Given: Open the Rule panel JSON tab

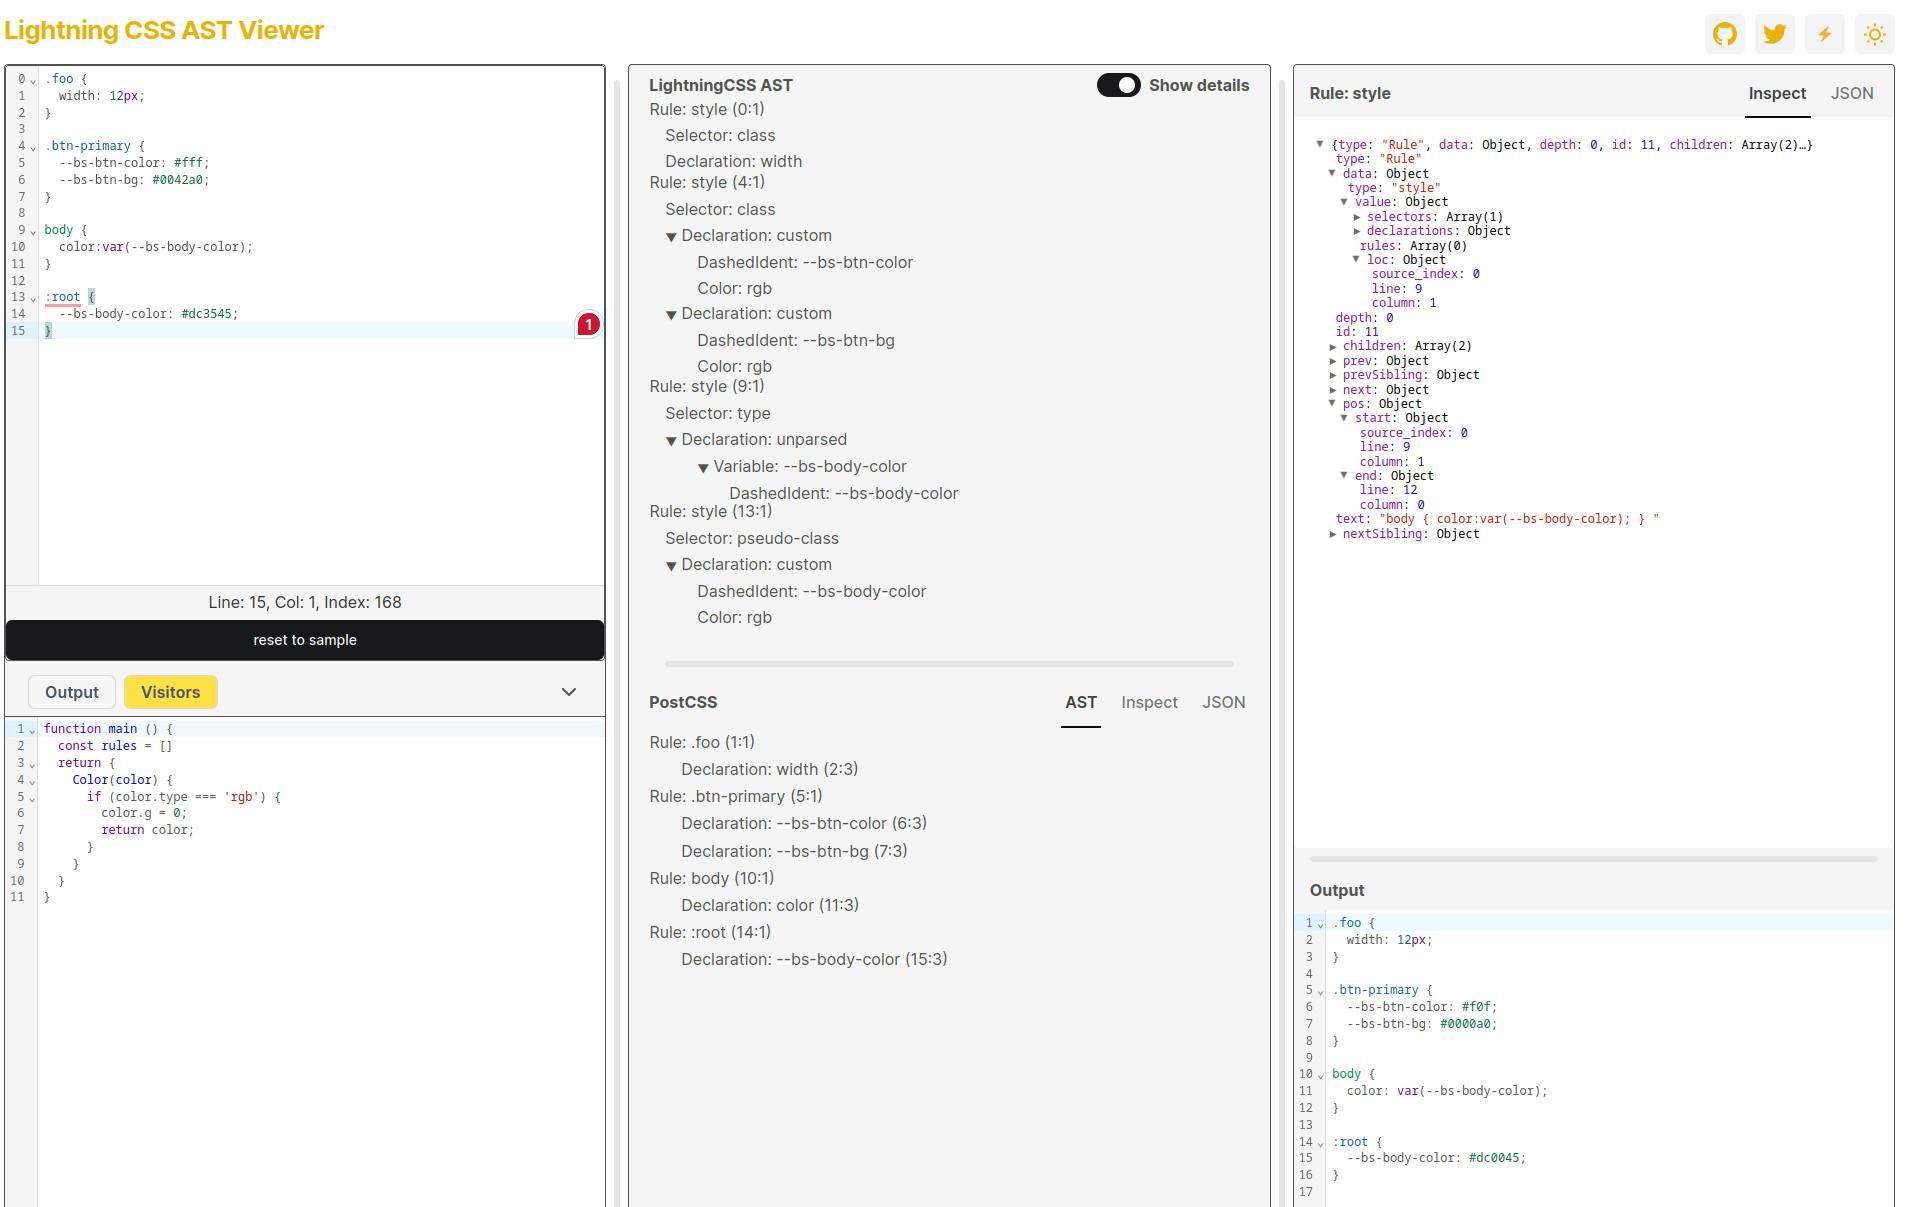Looking at the screenshot, I should pyautogui.click(x=1852, y=93).
